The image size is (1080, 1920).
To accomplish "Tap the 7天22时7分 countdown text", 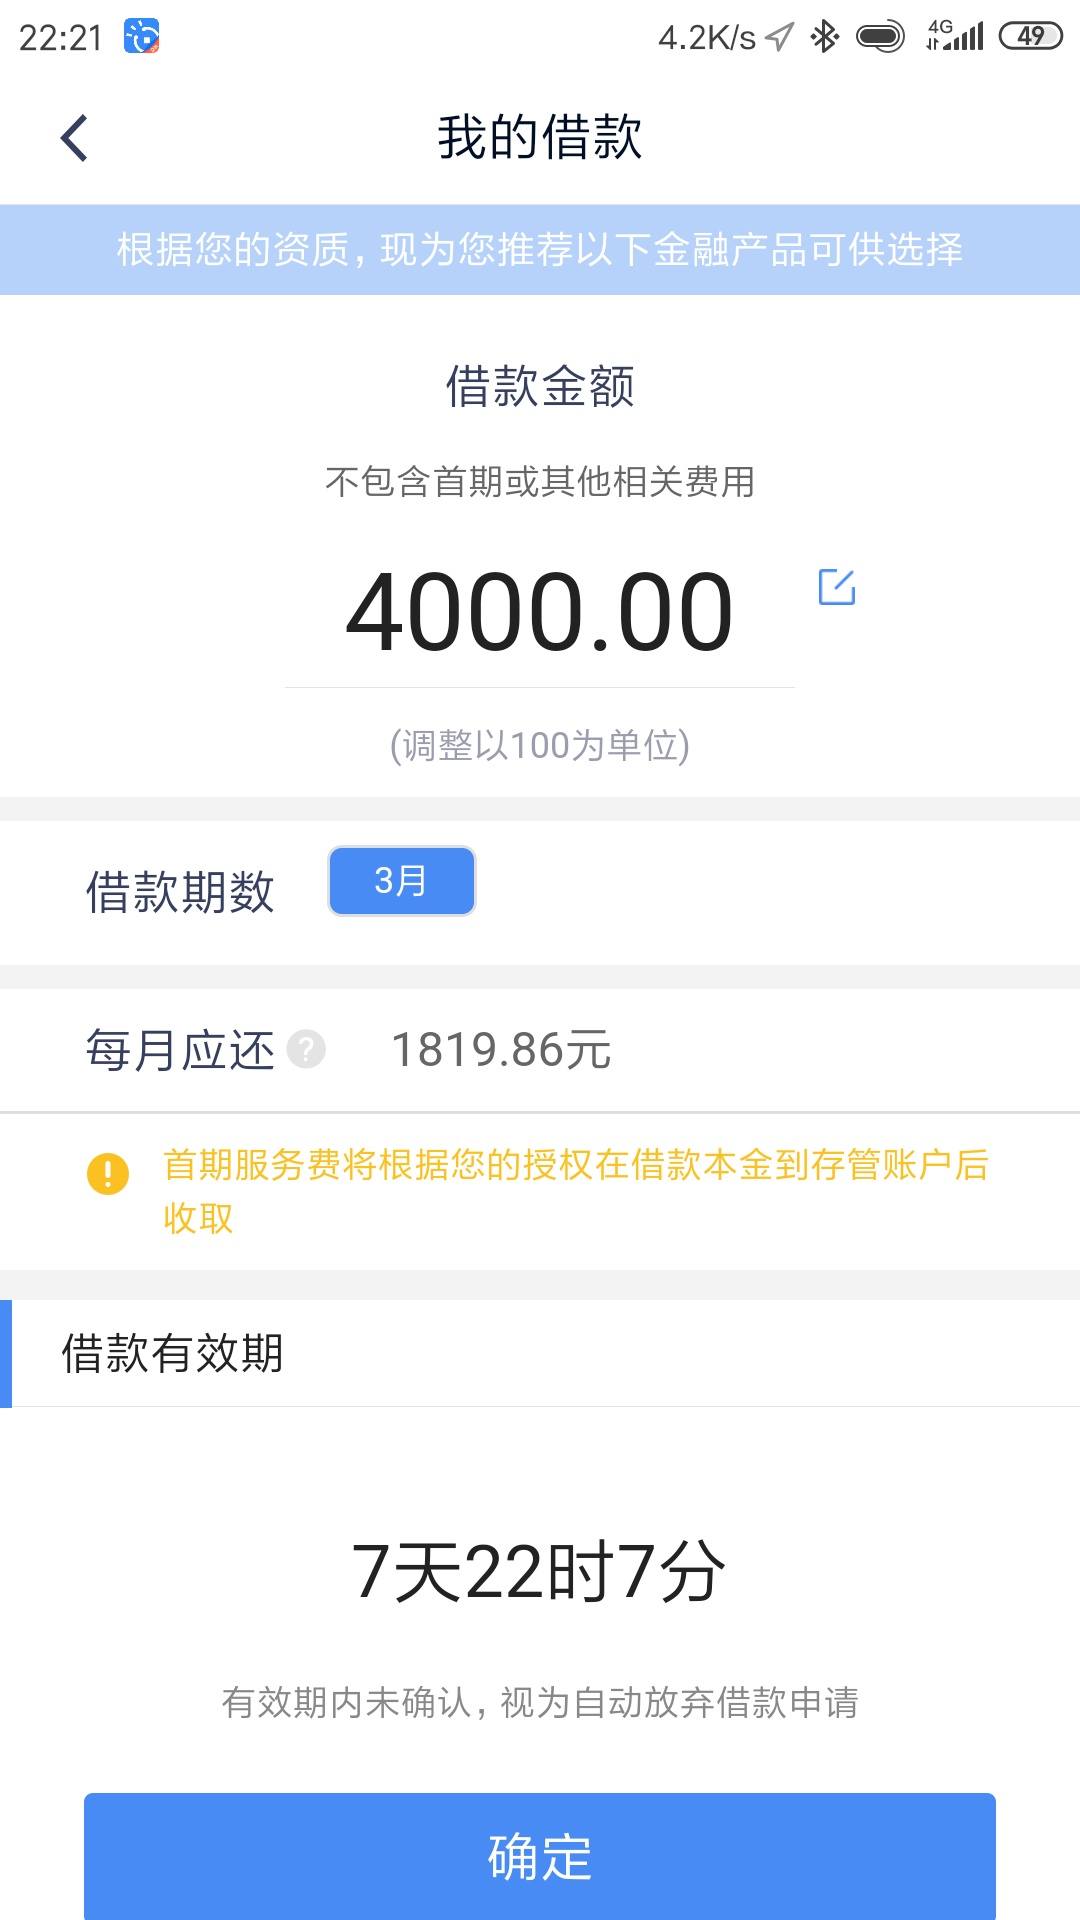I will [x=540, y=1572].
